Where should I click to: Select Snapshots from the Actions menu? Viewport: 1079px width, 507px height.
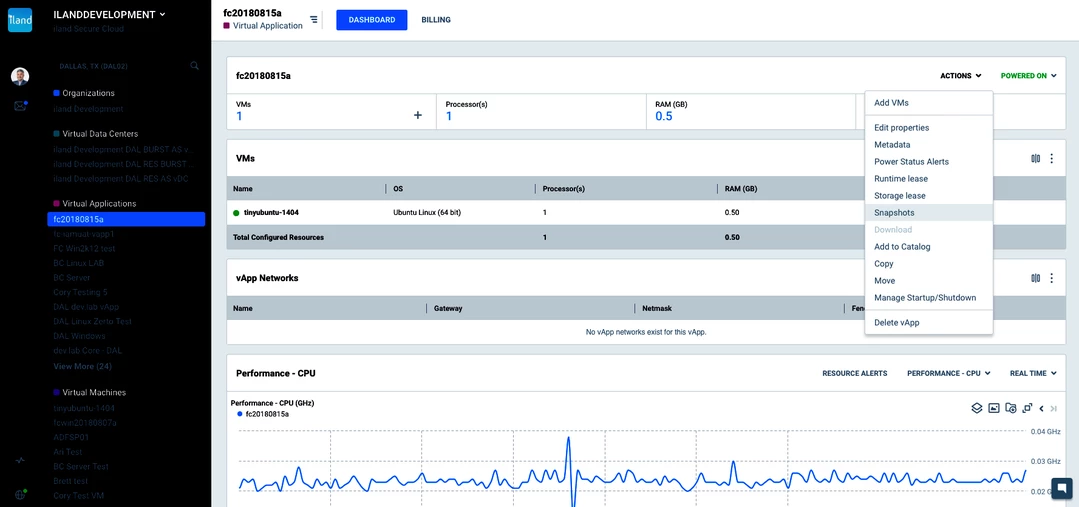tap(894, 213)
